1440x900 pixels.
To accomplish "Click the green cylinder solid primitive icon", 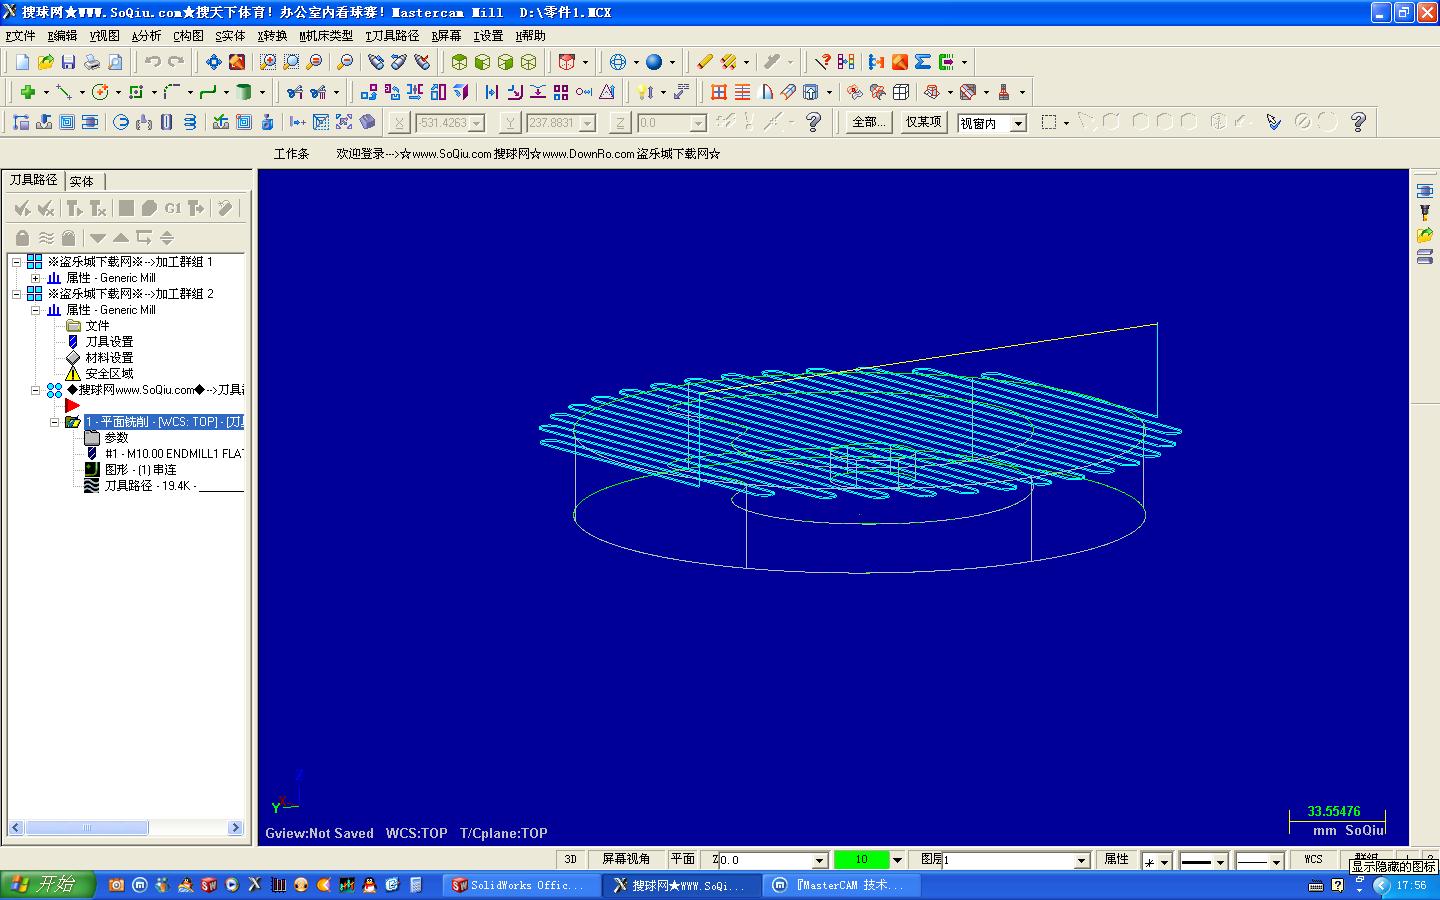I will point(243,92).
